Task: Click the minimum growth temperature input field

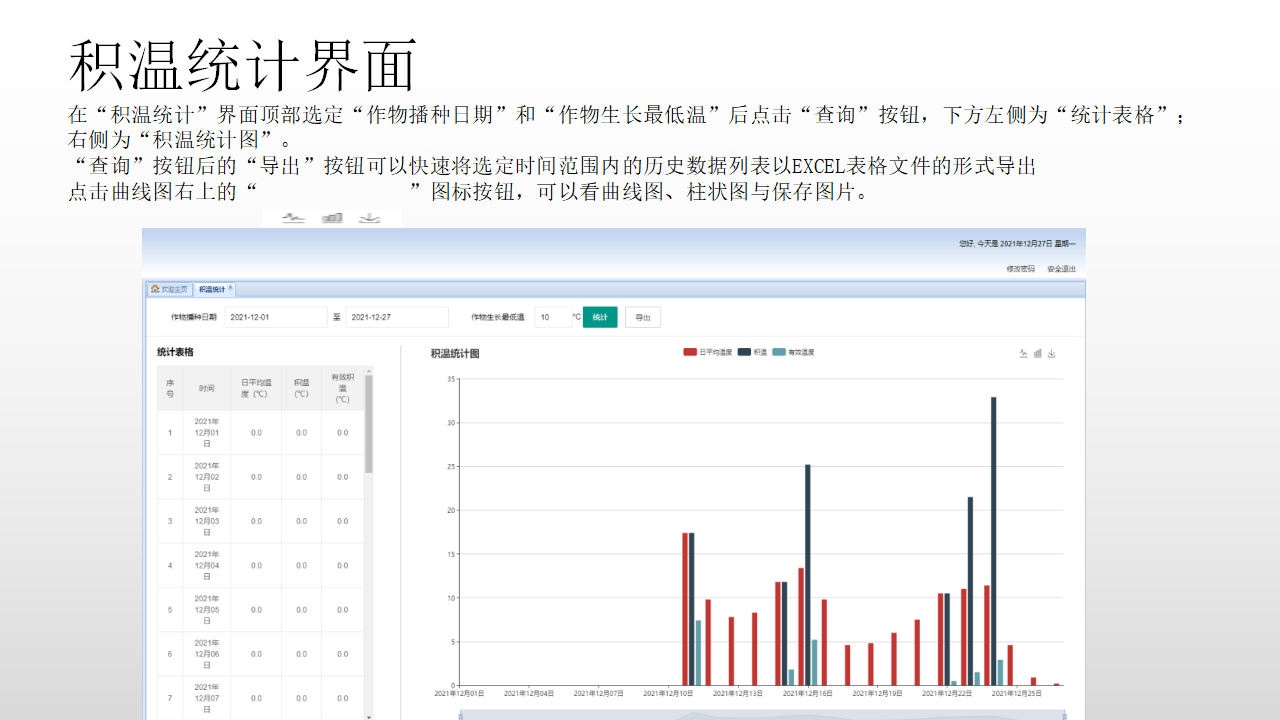Action: (552, 317)
